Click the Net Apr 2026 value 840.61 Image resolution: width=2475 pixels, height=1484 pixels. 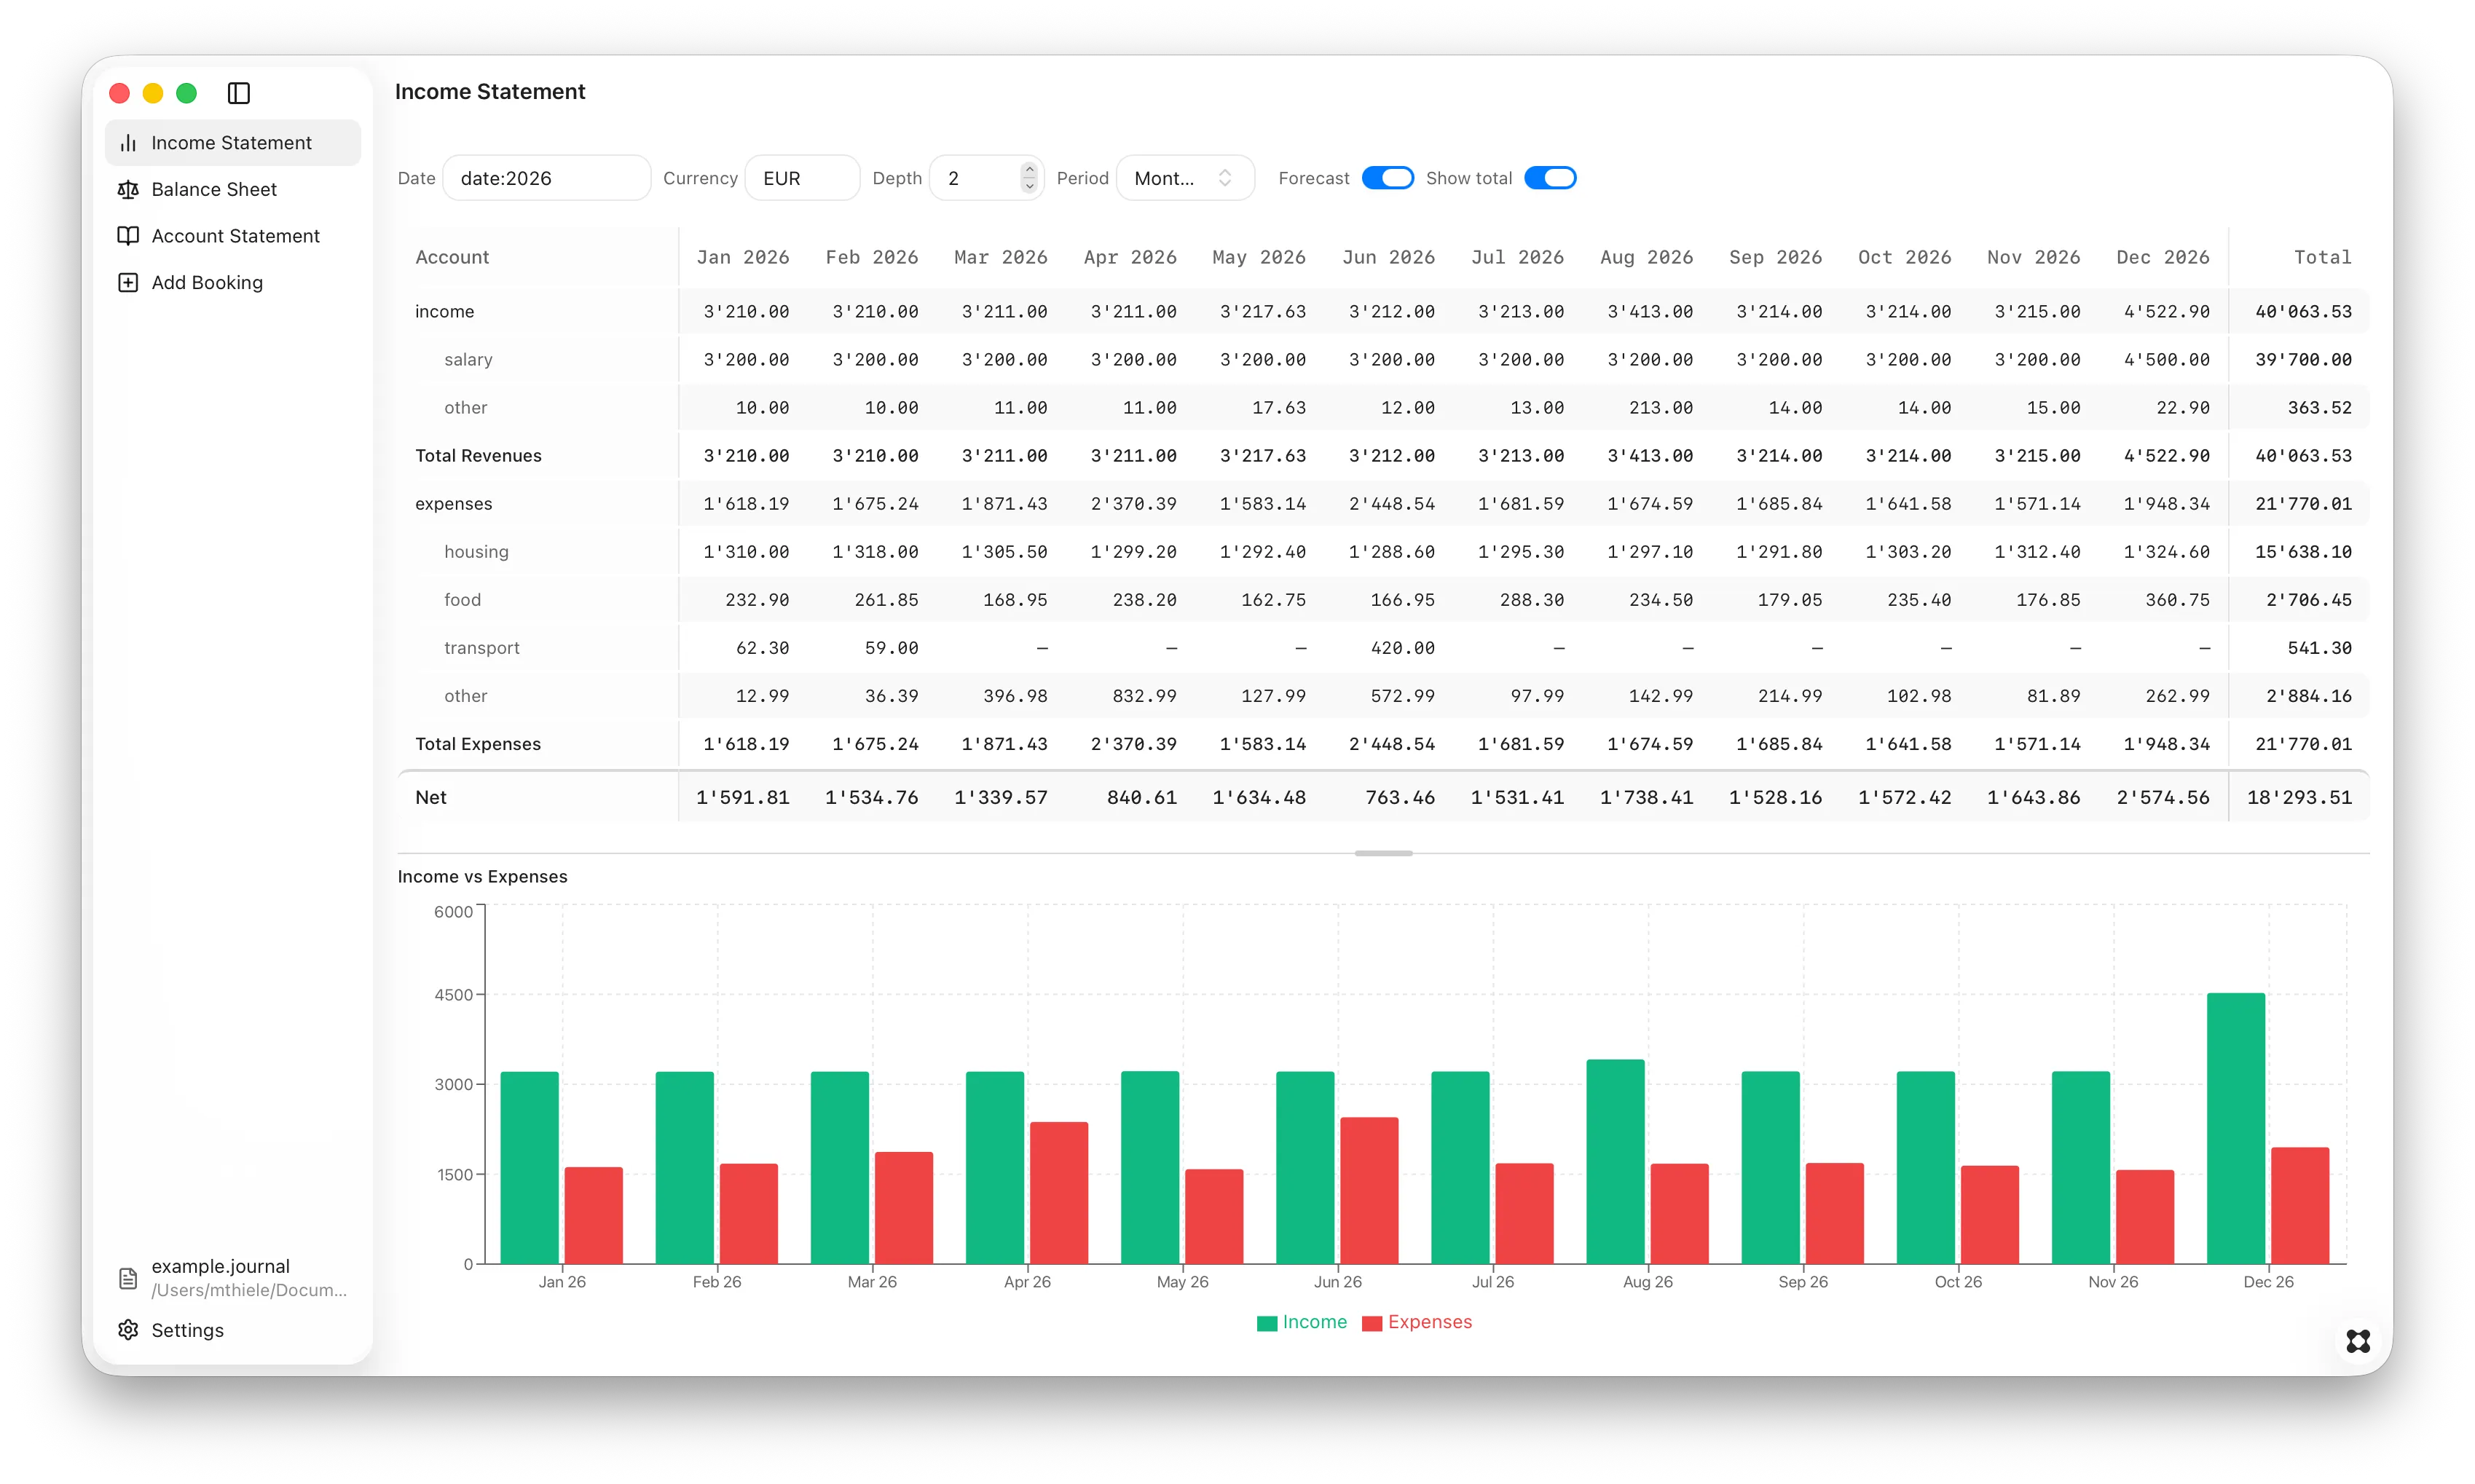[1141, 797]
